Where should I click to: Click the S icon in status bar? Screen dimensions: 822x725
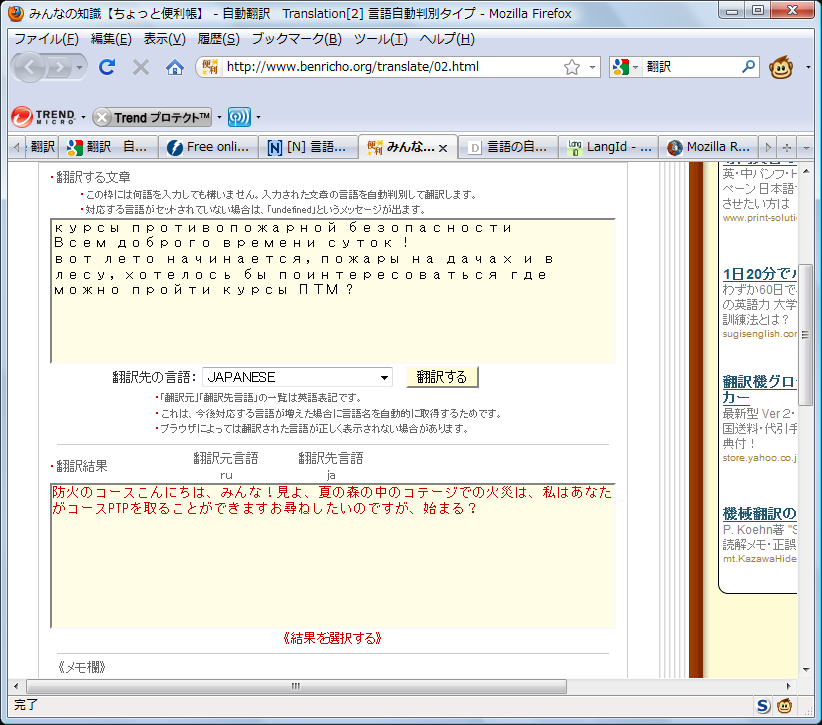(x=763, y=706)
